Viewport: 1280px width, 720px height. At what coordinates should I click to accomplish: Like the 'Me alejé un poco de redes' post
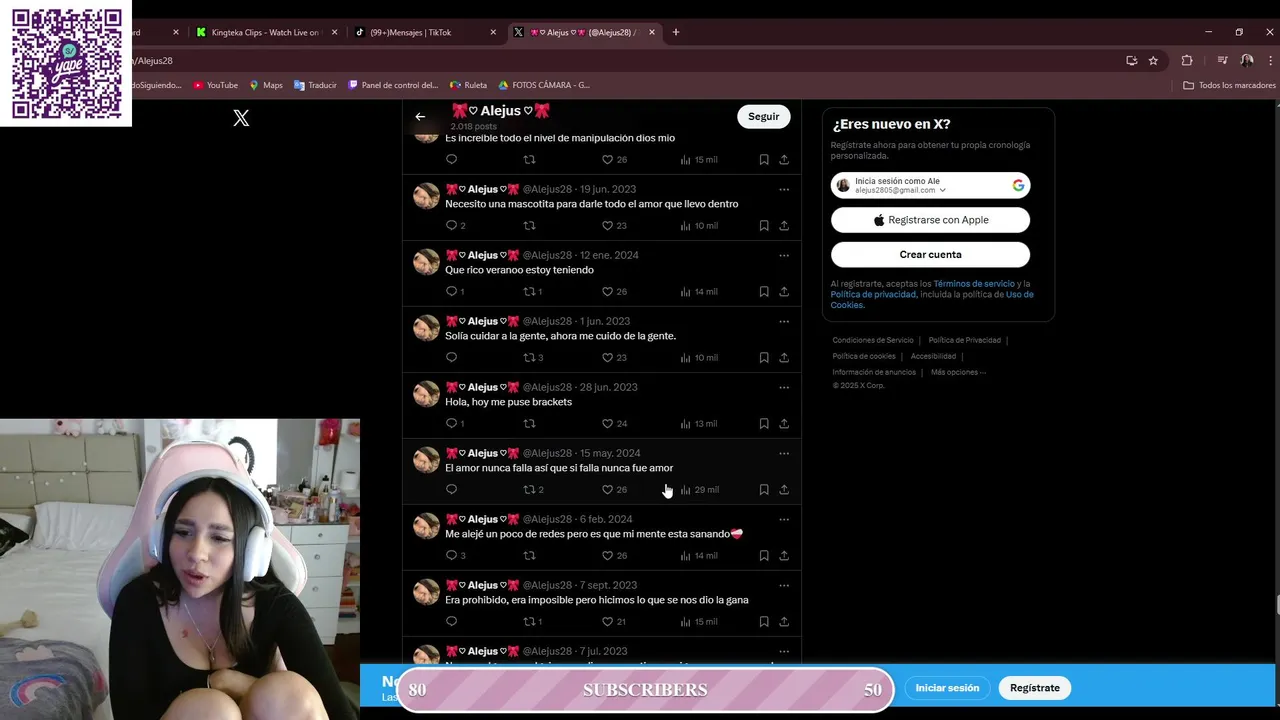click(607, 556)
